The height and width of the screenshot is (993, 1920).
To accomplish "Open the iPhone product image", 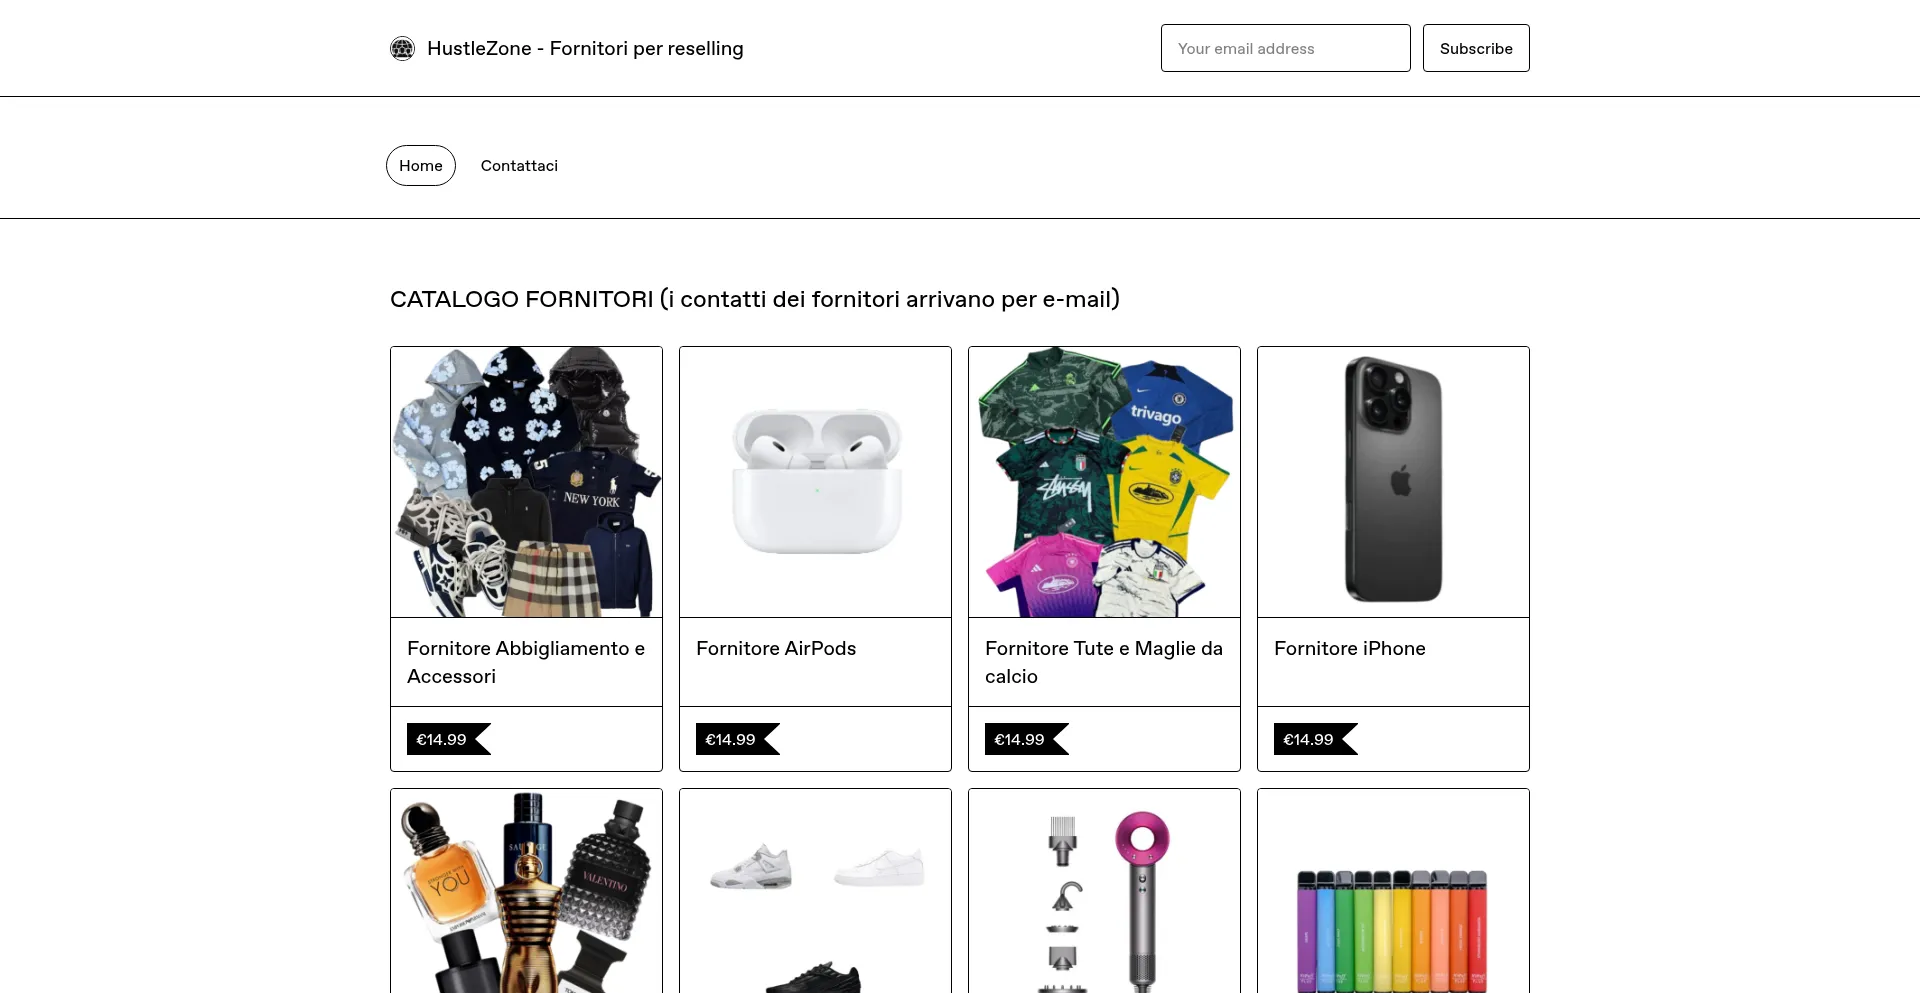I will coord(1393,482).
